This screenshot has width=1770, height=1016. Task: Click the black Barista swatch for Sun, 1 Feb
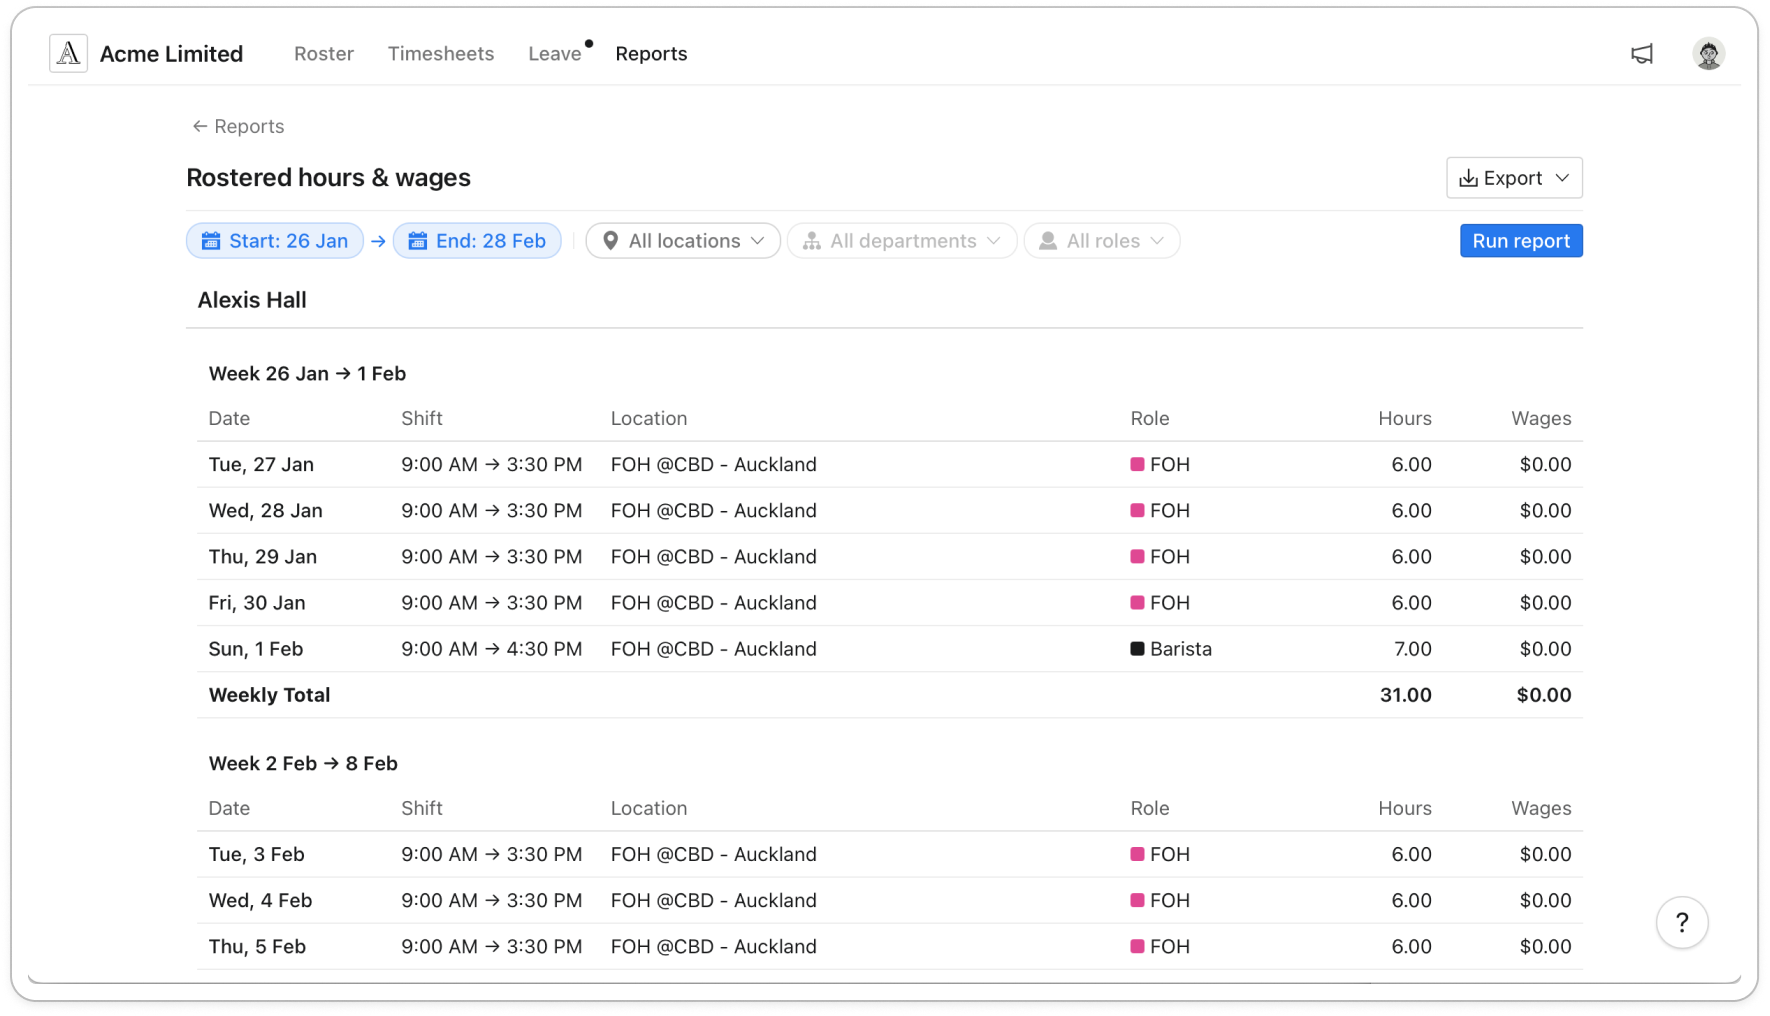pyautogui.click(x=1137, y=648)
